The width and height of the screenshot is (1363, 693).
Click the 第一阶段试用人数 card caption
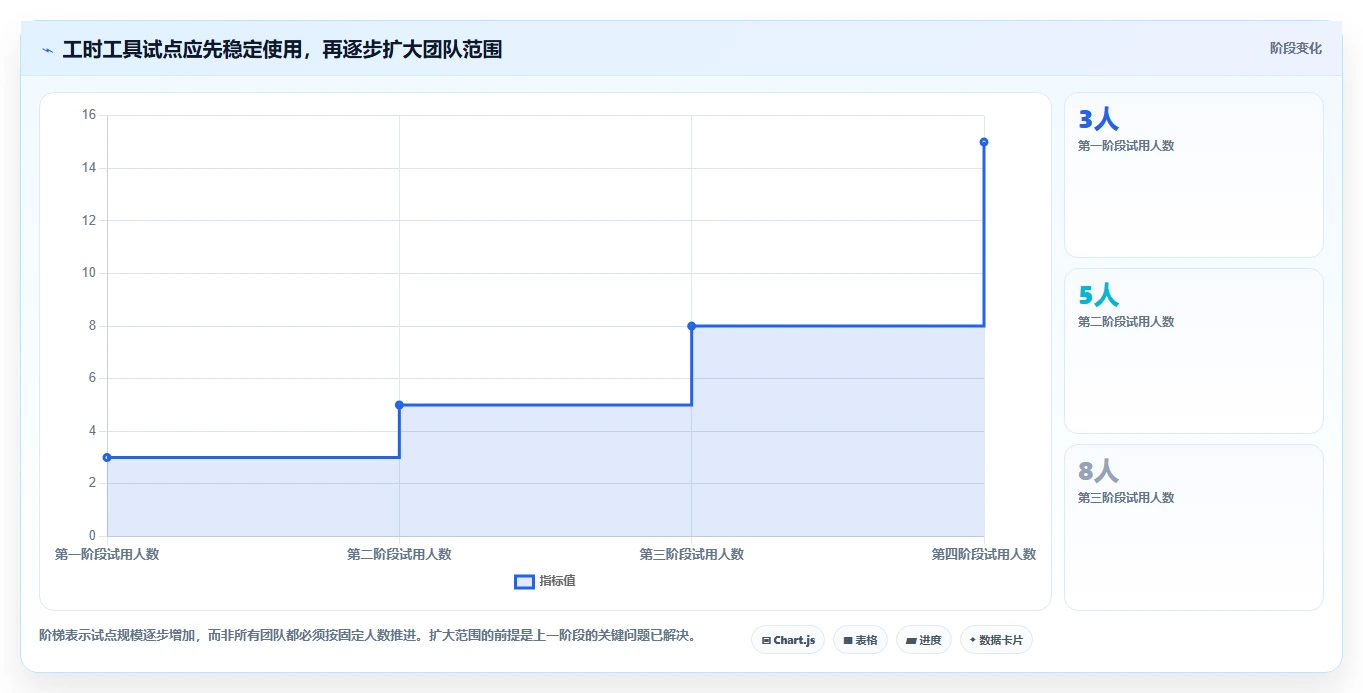coord(1126,146)
